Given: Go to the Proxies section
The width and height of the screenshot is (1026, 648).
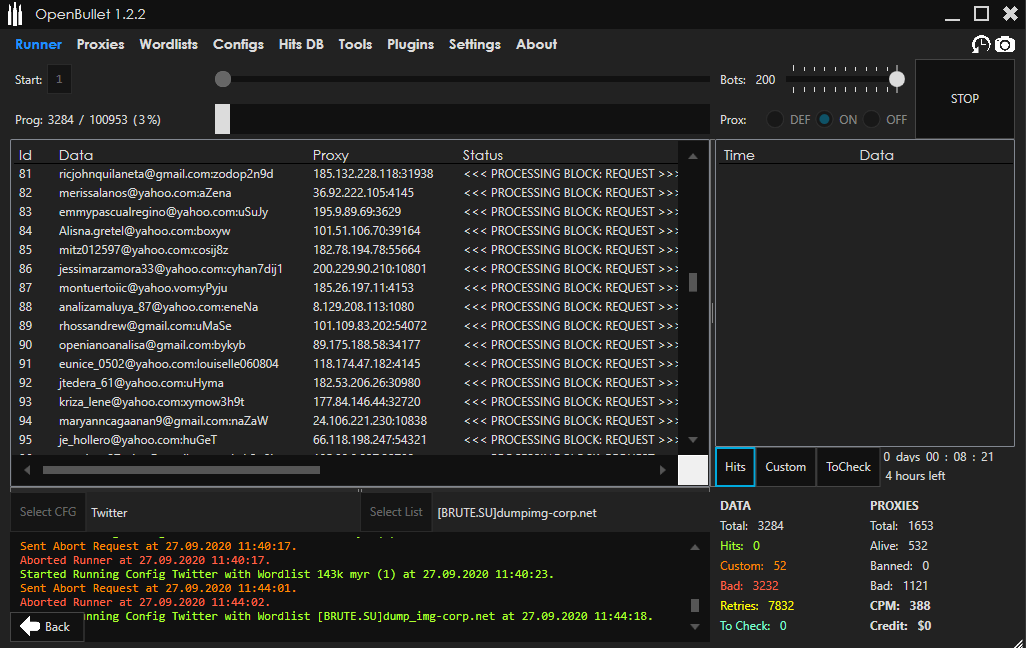Looking at the screenshot, I should coord(100,45).
